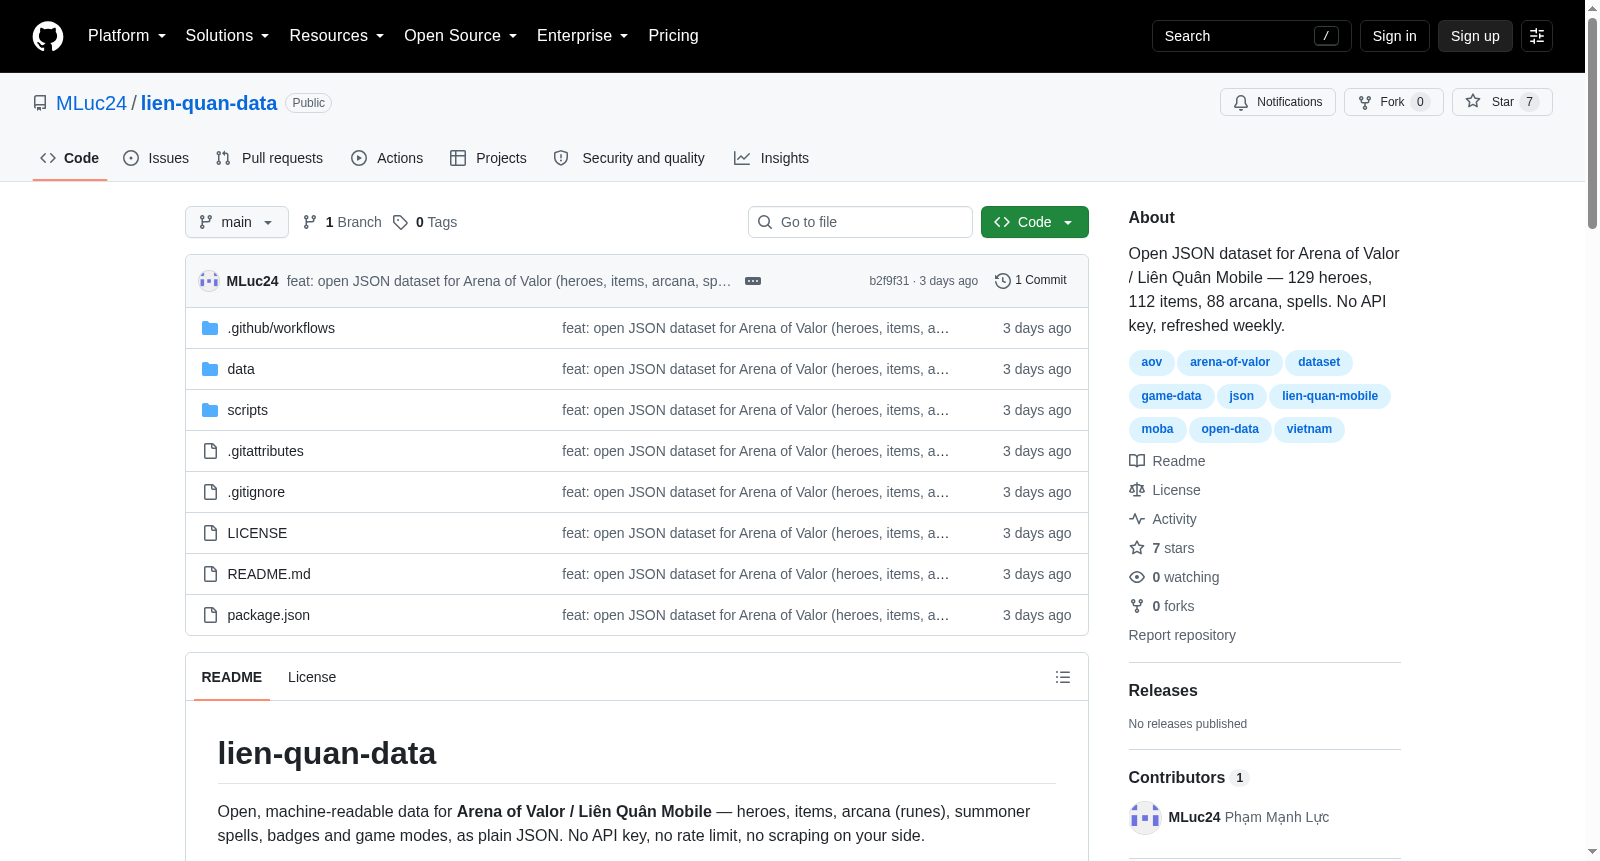
Task: Click the branch icon beside 1 Branch
Action: coord(310,222)
